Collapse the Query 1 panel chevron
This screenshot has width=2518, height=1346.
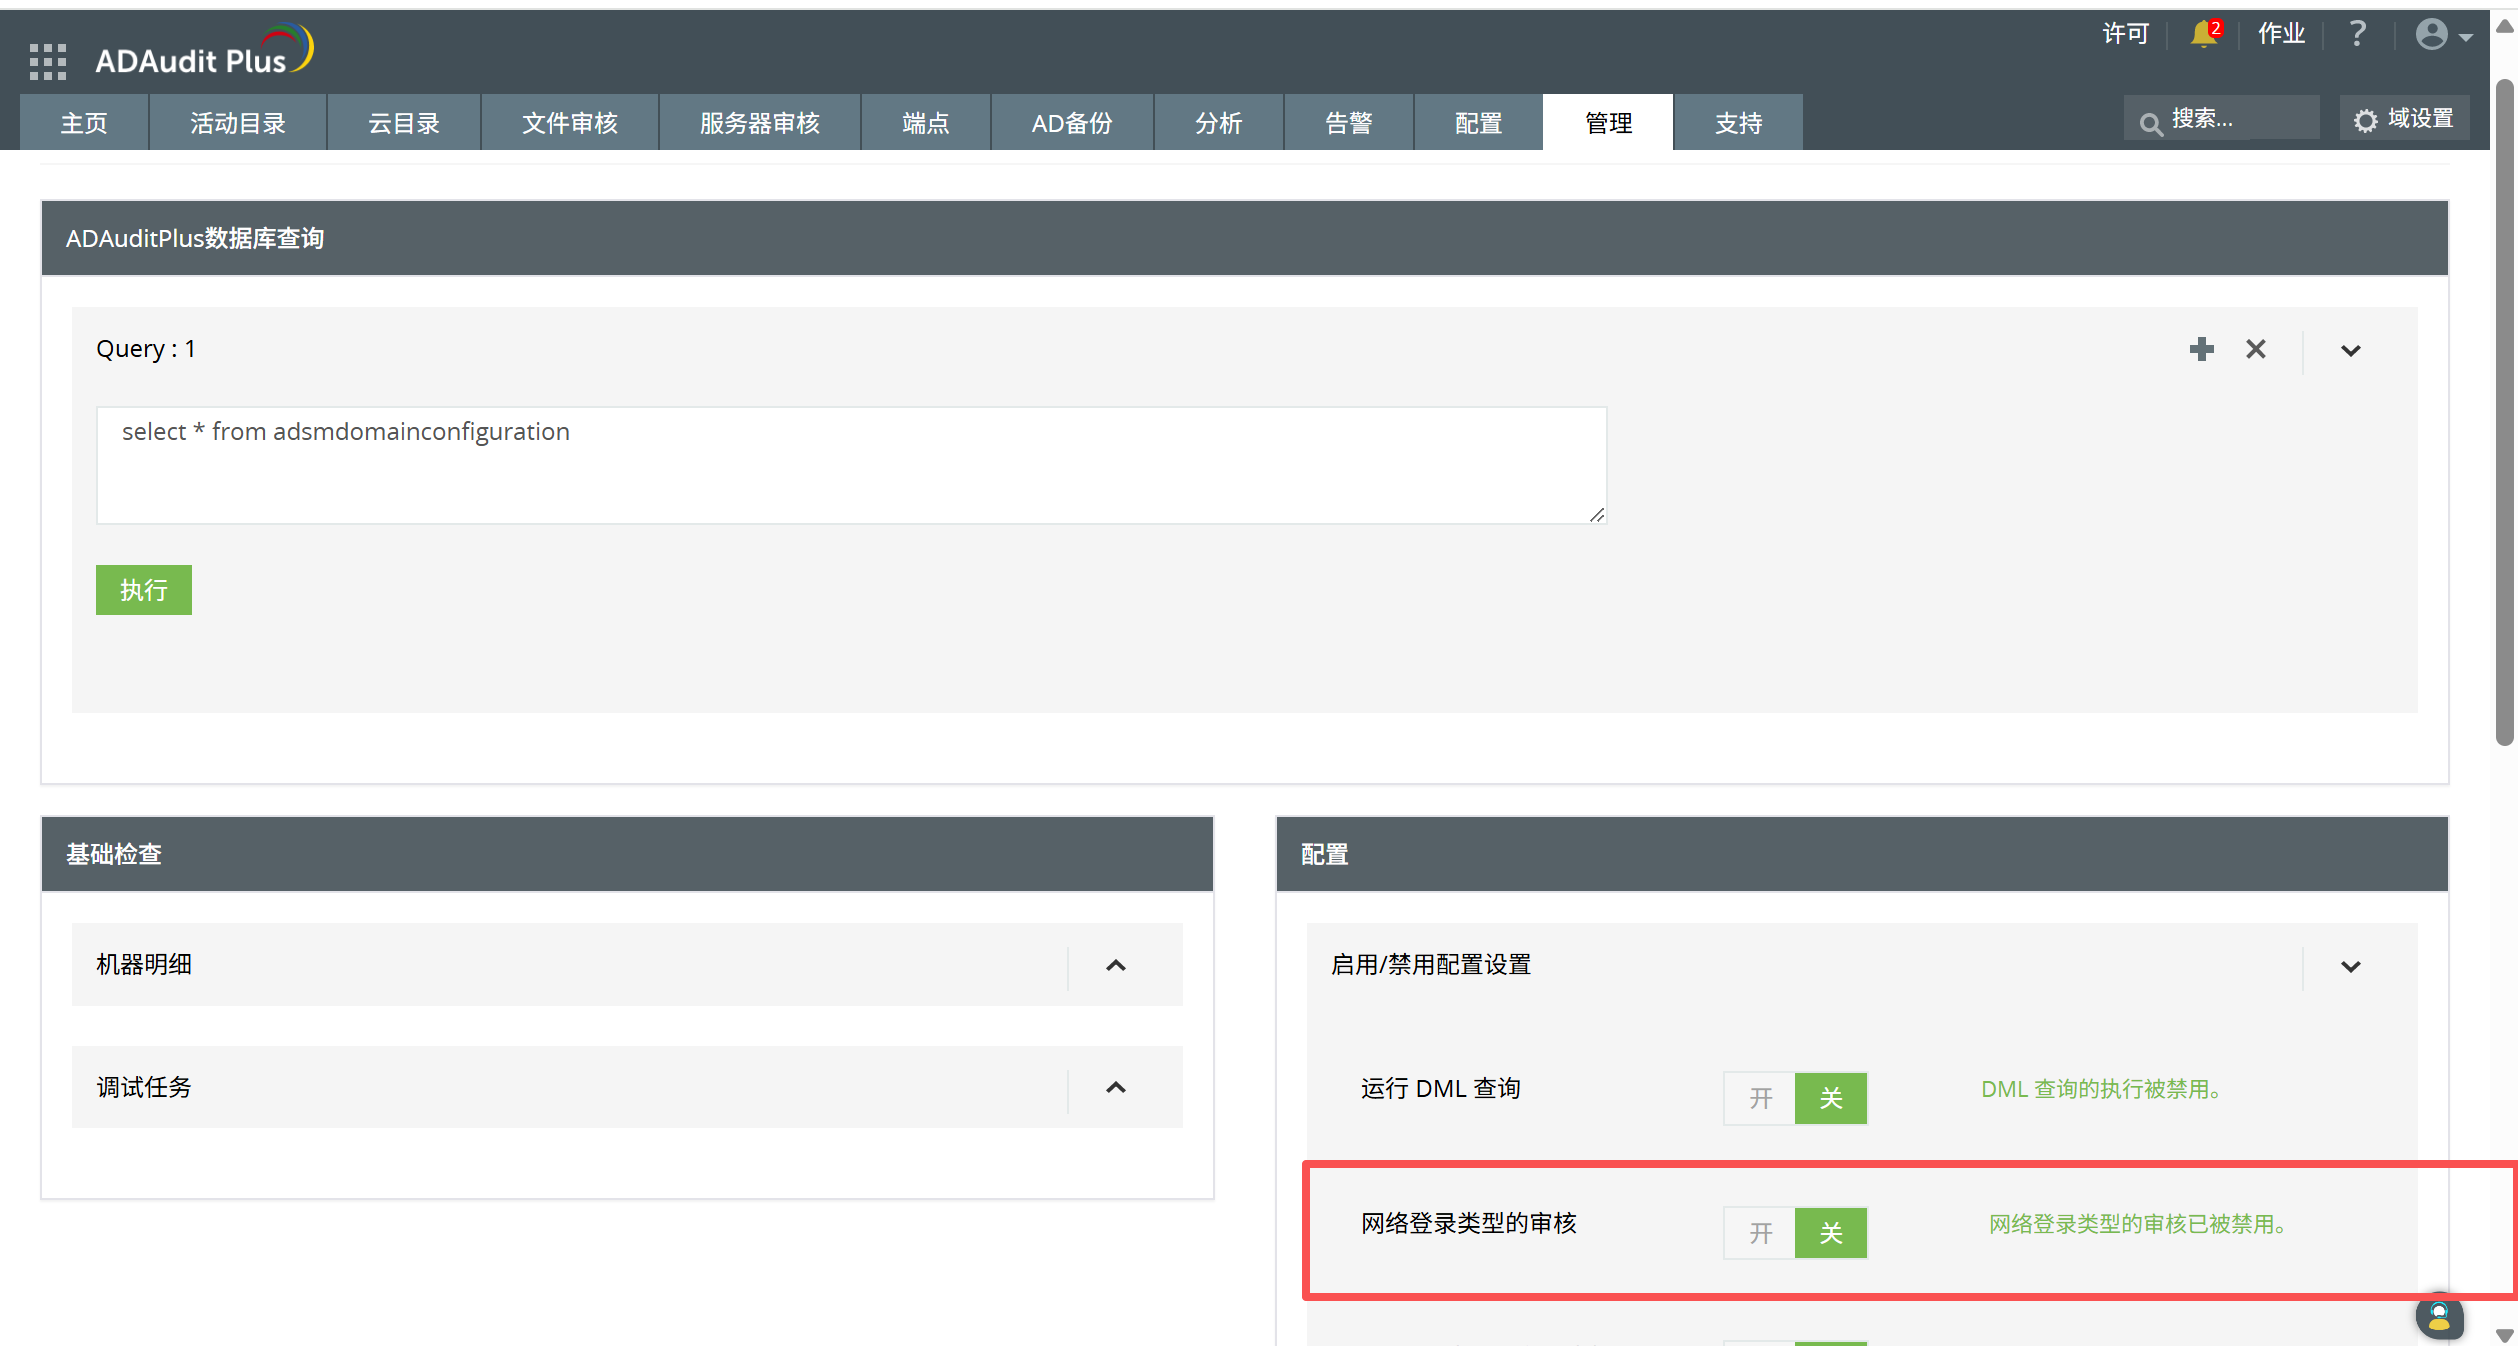click(2350, 350)
